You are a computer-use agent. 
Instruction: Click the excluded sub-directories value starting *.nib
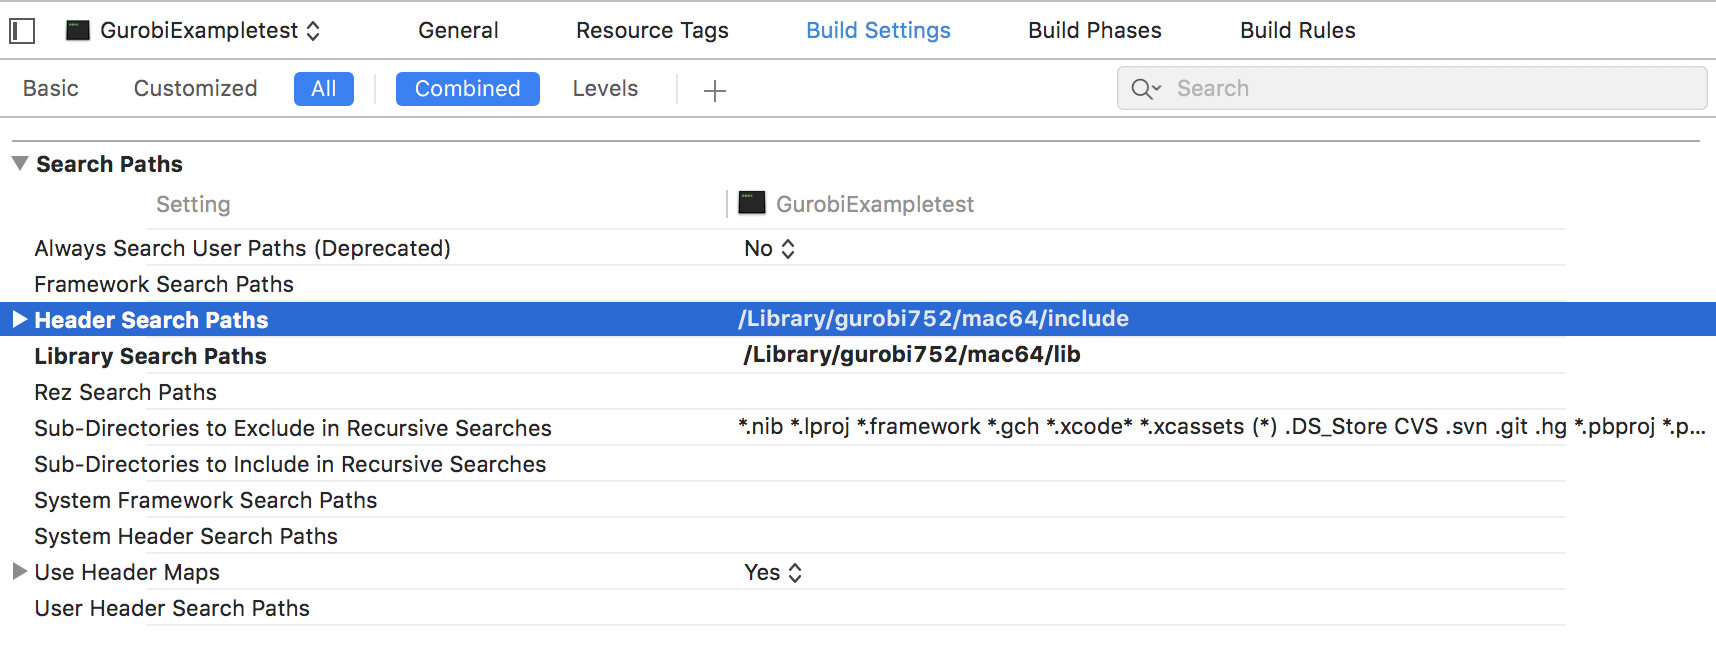tap(1221, 426)
